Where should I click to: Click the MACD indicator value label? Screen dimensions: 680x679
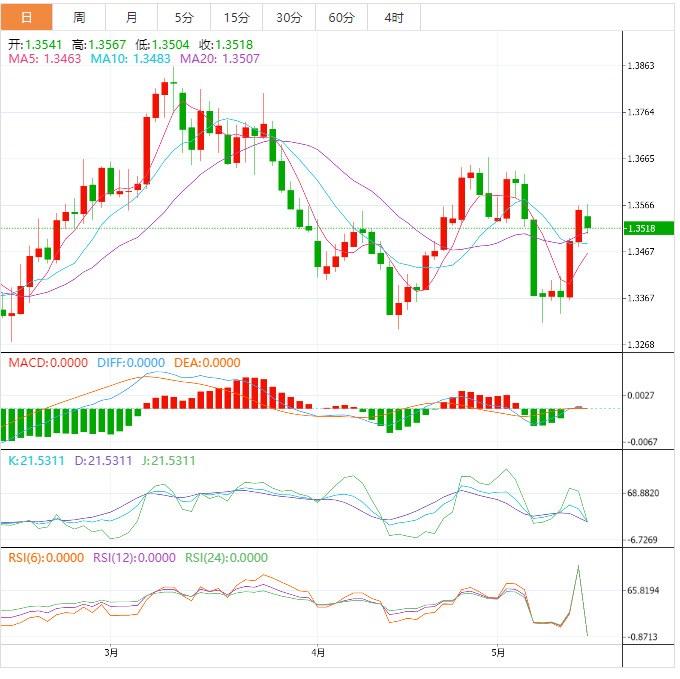tap(48, 362)
